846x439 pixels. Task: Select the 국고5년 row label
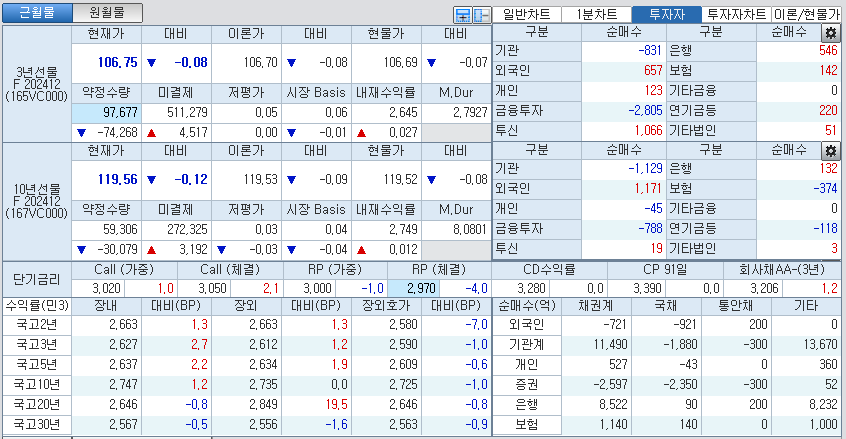coord(37,365)
